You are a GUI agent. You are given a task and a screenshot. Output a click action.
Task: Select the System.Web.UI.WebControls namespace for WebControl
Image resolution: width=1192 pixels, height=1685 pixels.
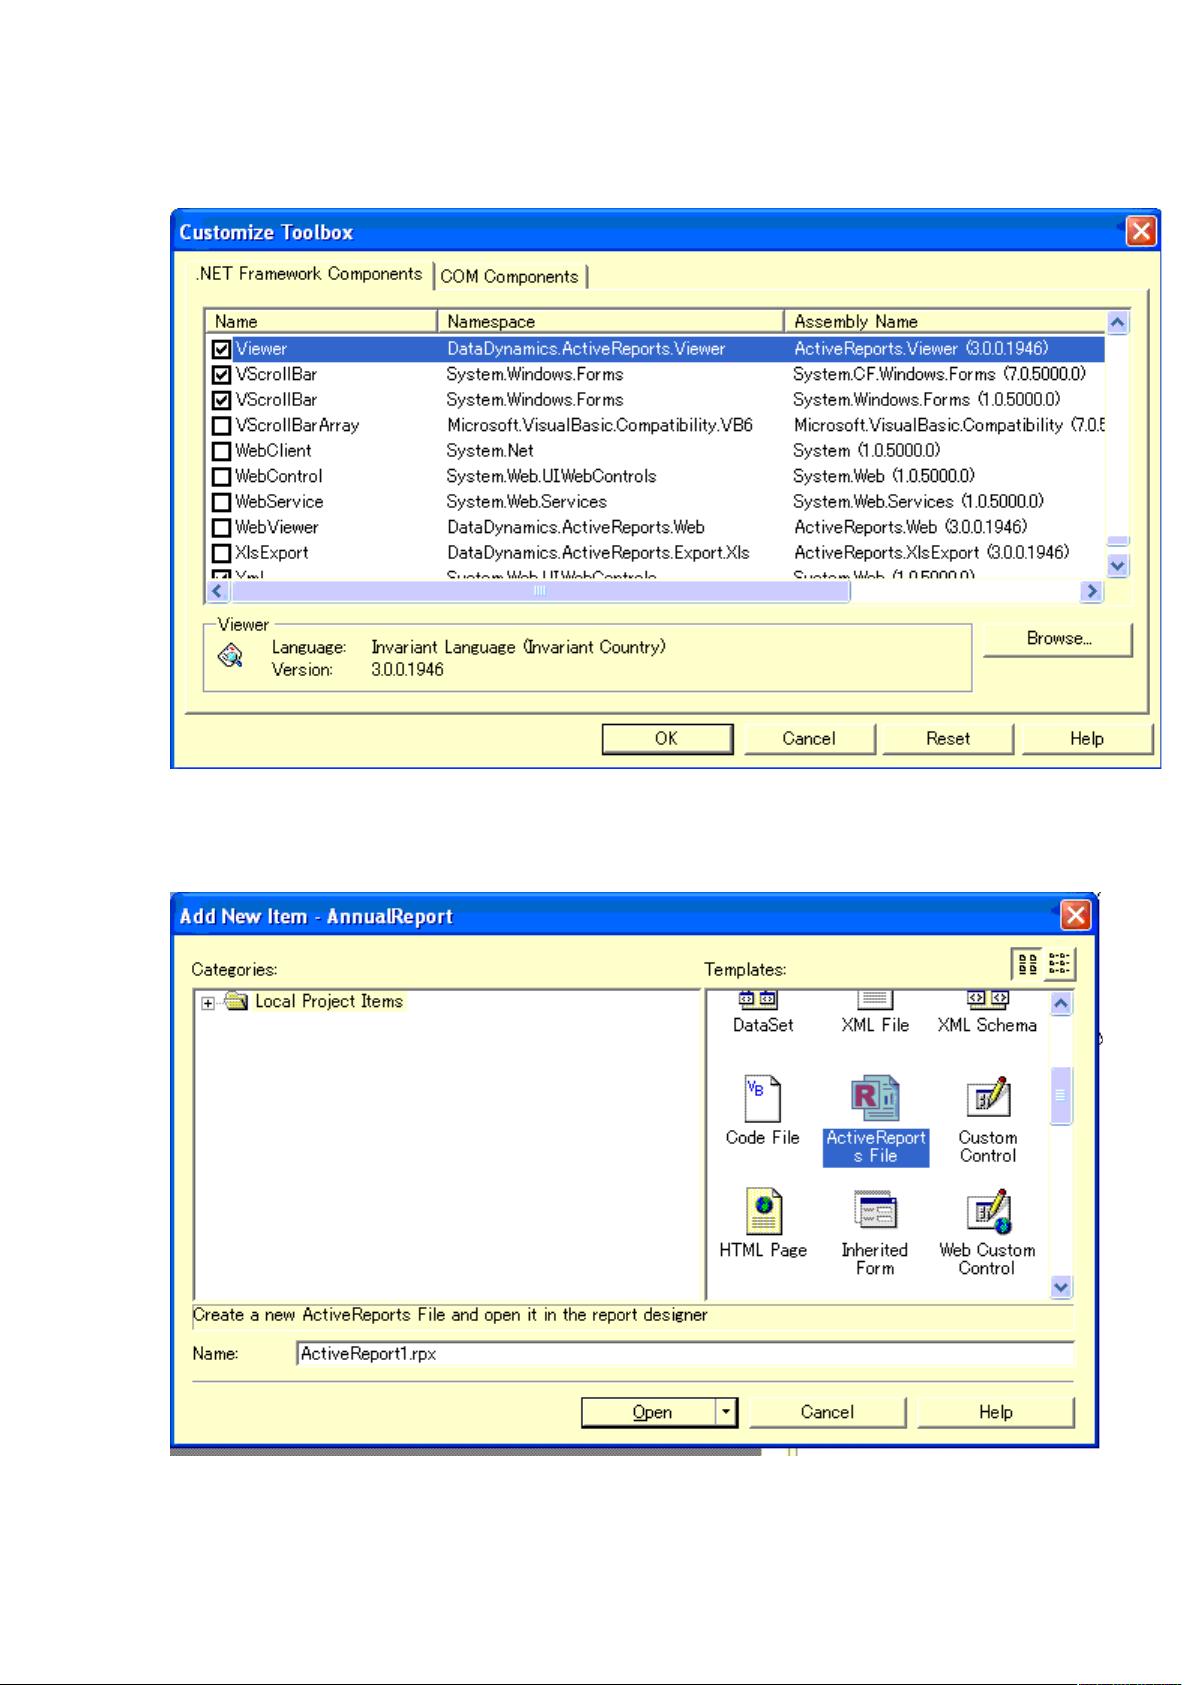click(x=552, y=476)
